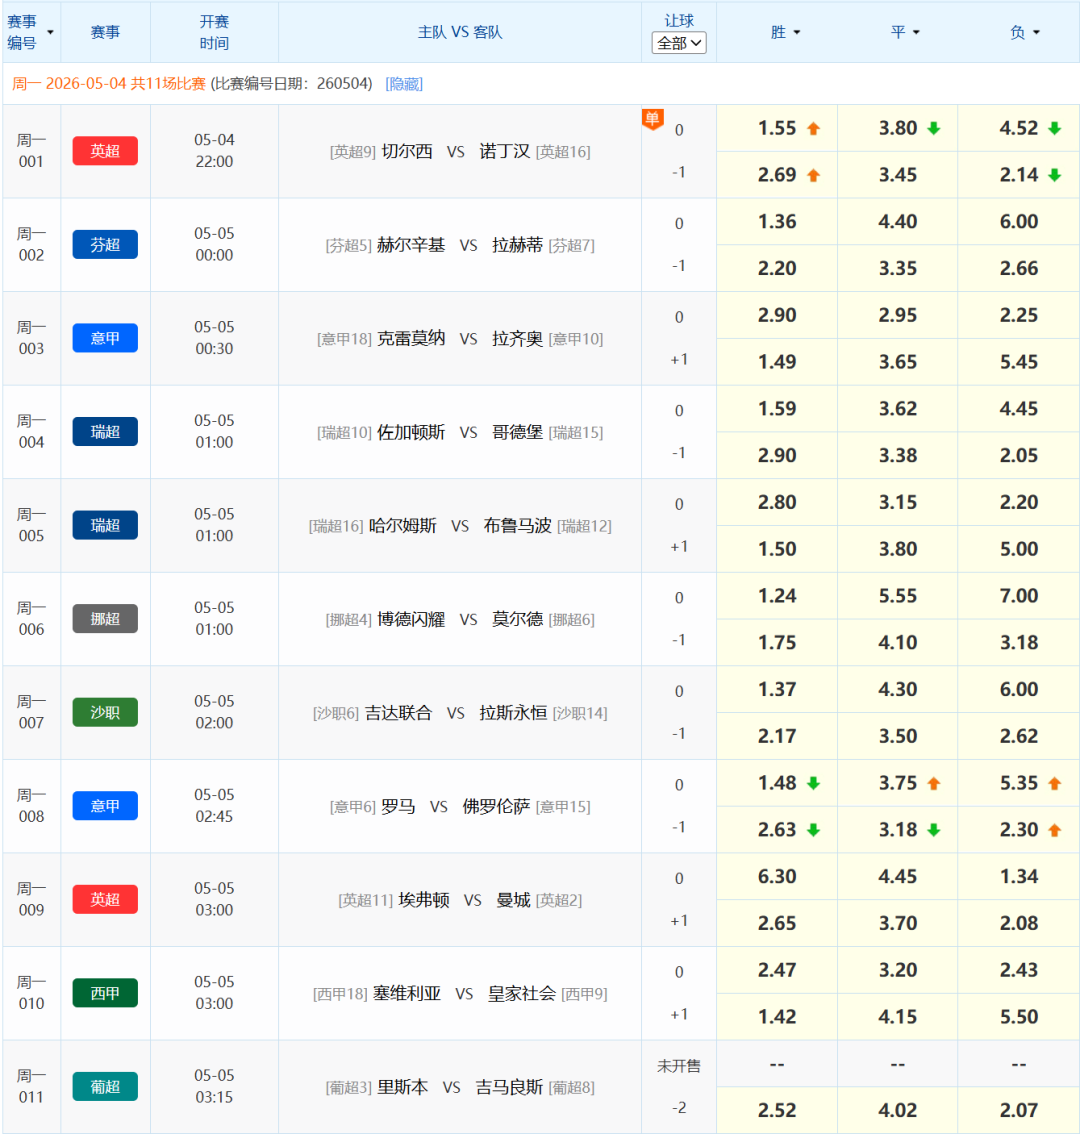Viewport: 1080px width, 1134px height.
Task: Select the 挪超 league tag for match 006
Action: coord(105,618)
